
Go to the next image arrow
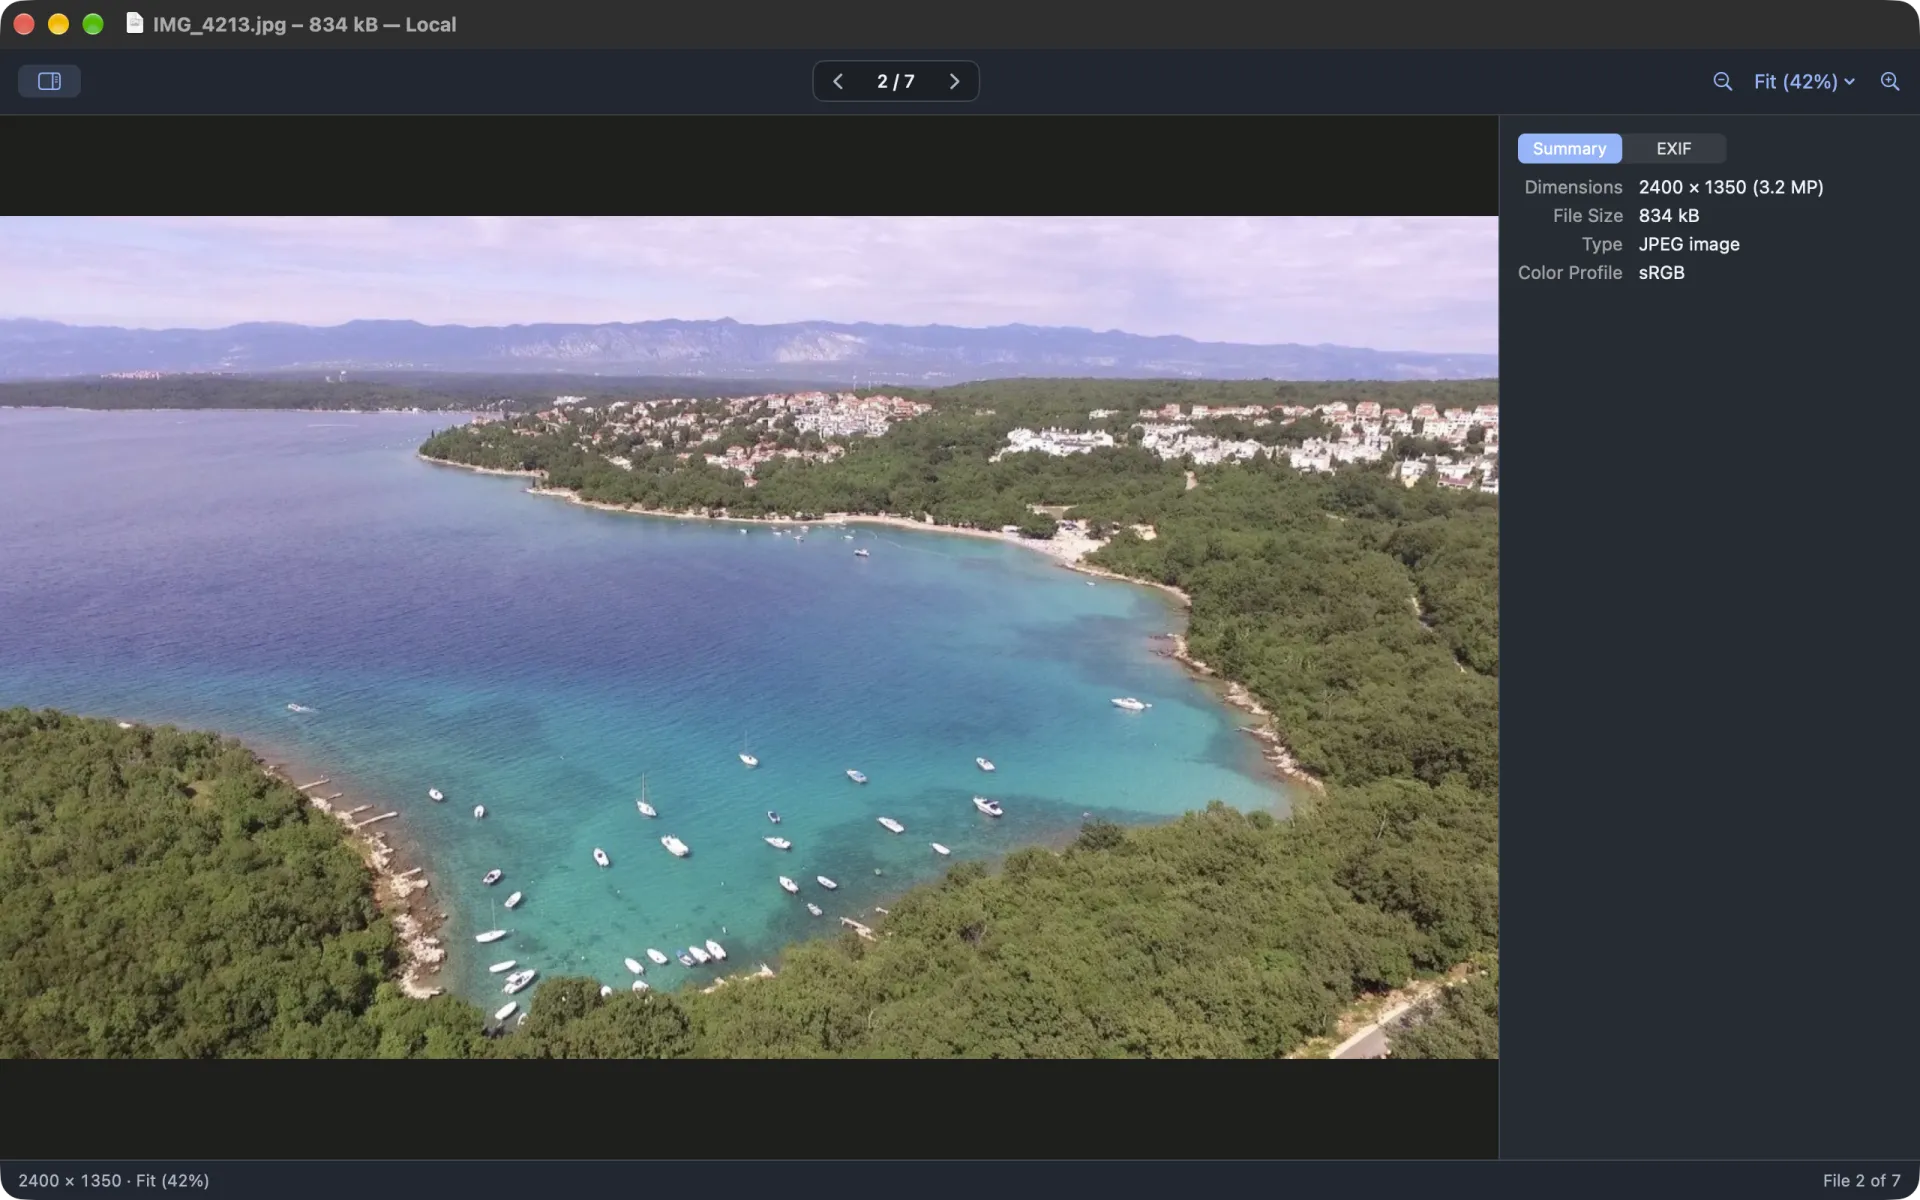pos(954,81)
